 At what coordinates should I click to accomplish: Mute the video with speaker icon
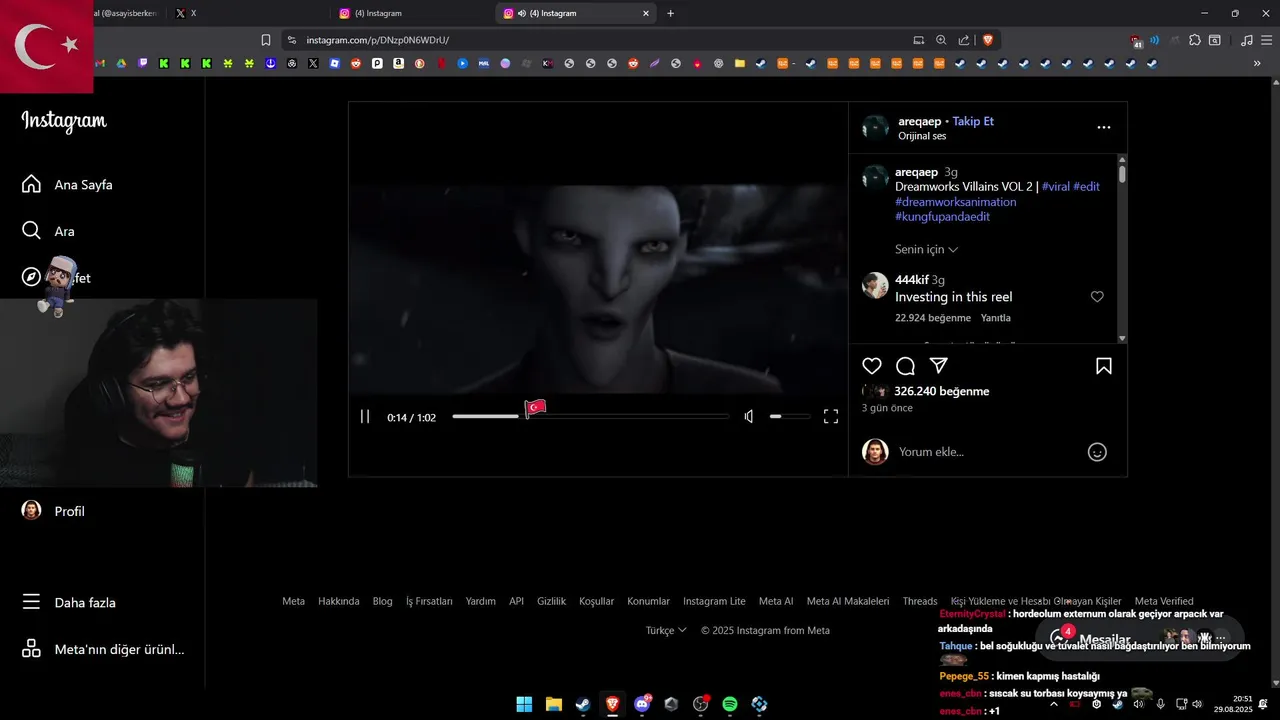[749, 417]
